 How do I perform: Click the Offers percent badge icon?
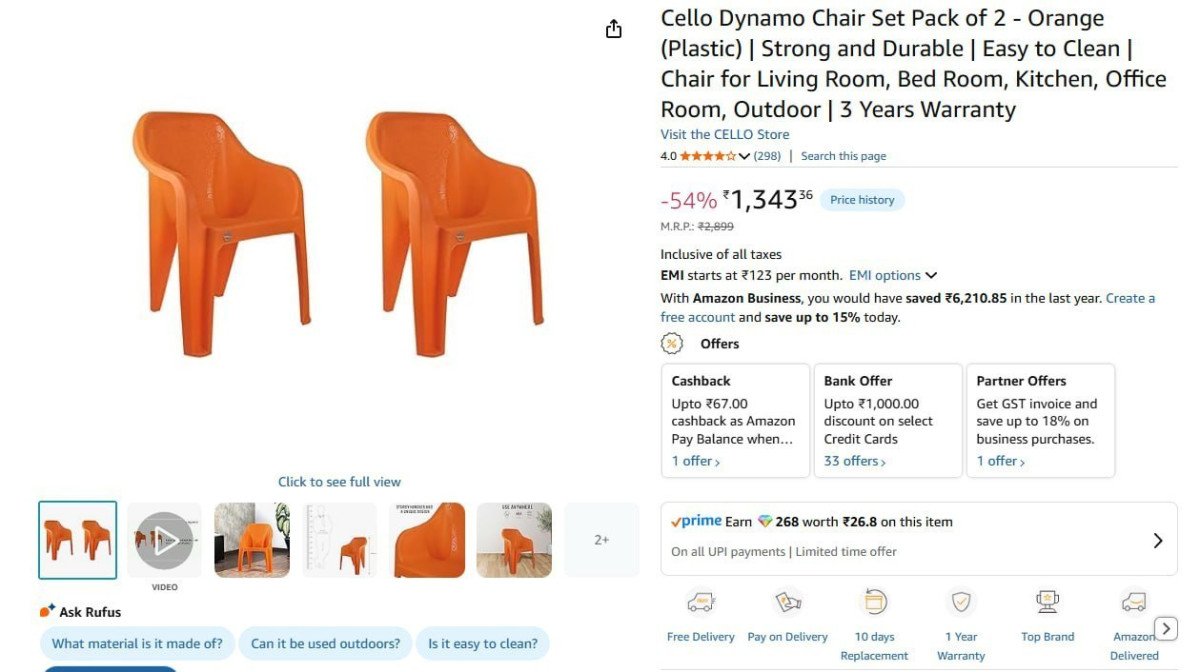669,343
